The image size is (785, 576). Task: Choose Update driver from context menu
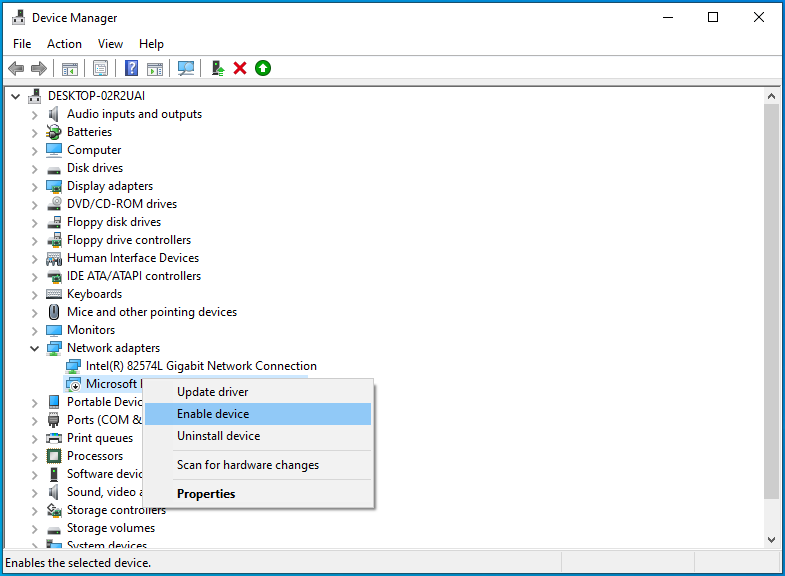point(258,392)
